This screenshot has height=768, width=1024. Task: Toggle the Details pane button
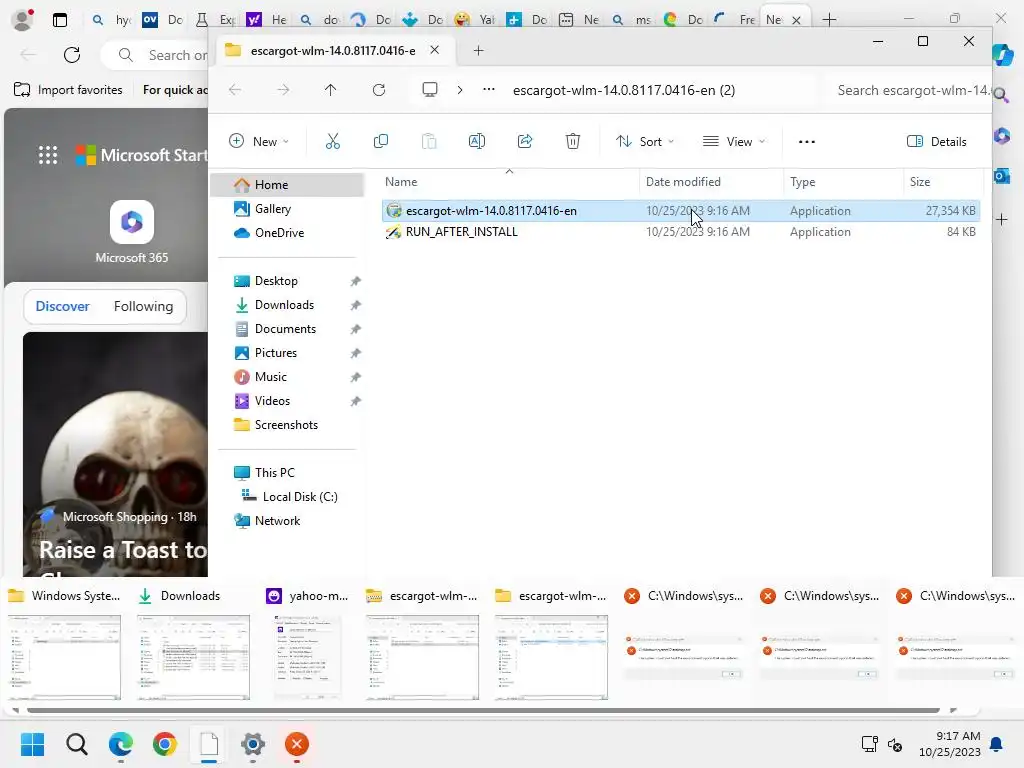click(936, 142)
